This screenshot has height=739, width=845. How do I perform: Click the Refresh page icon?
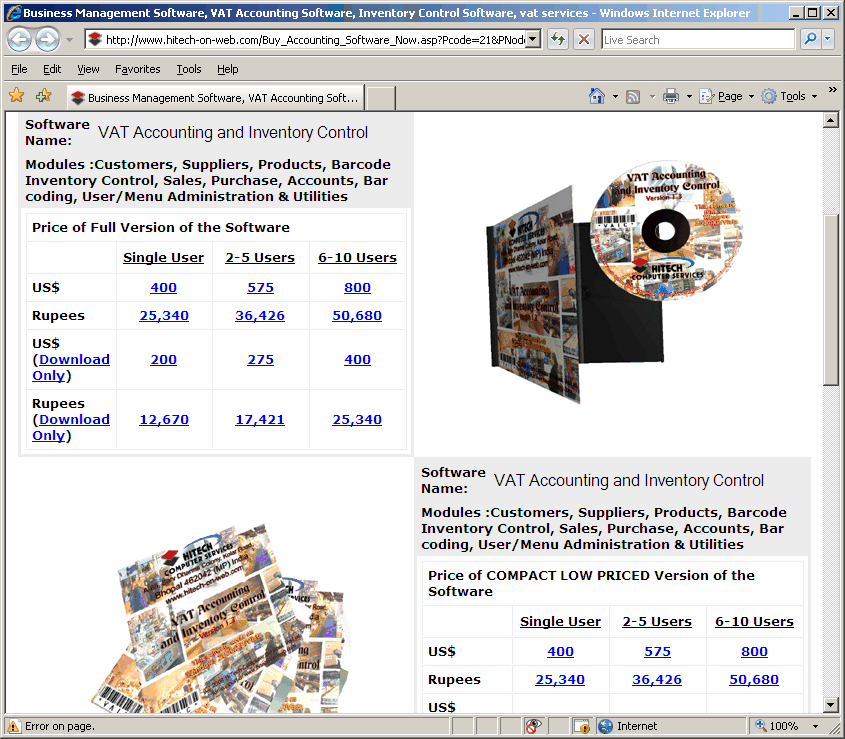pos(558,39)
